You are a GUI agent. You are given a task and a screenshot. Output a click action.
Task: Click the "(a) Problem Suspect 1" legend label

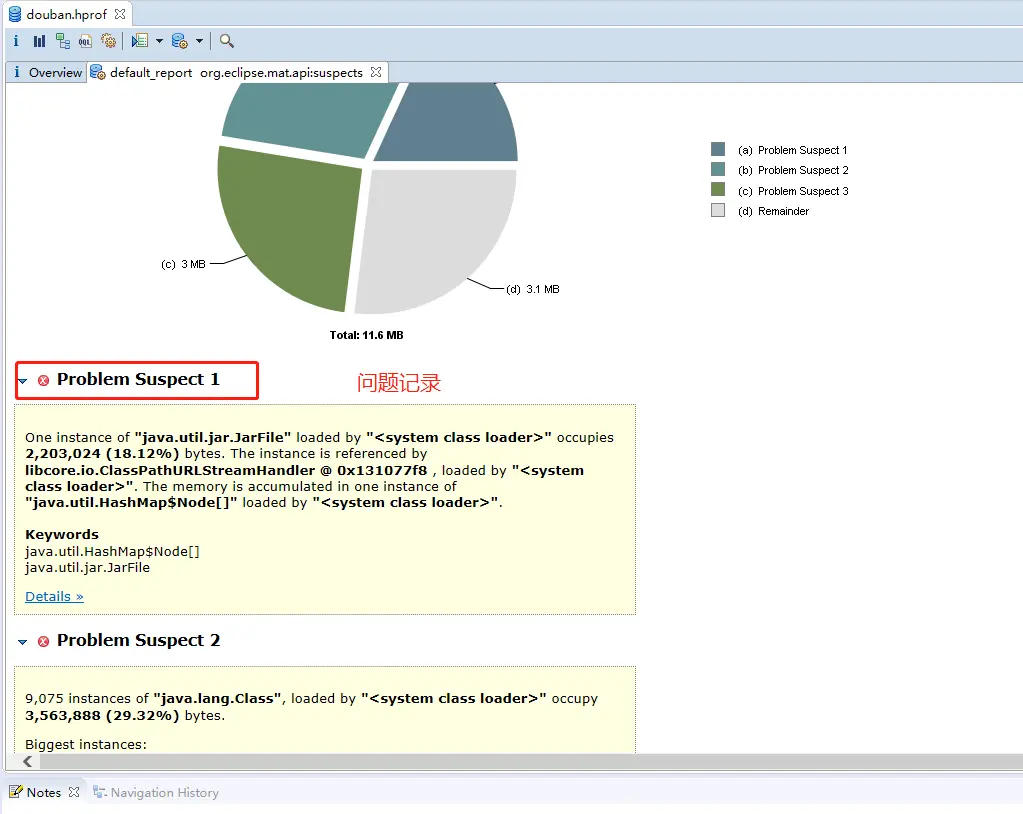click(x=793, y=150)
